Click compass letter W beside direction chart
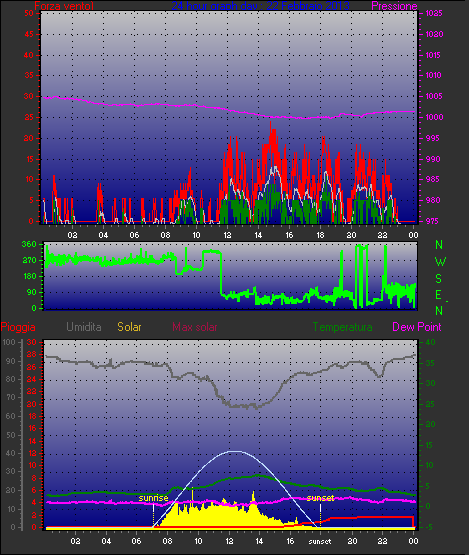469x555 pixels. 440,262
